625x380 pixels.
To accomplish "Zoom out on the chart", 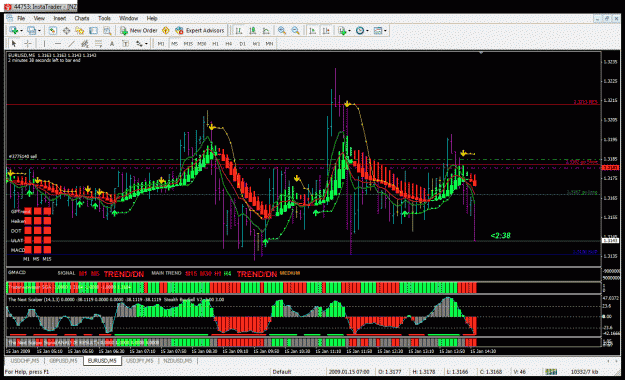I will [x=295, y=30].
